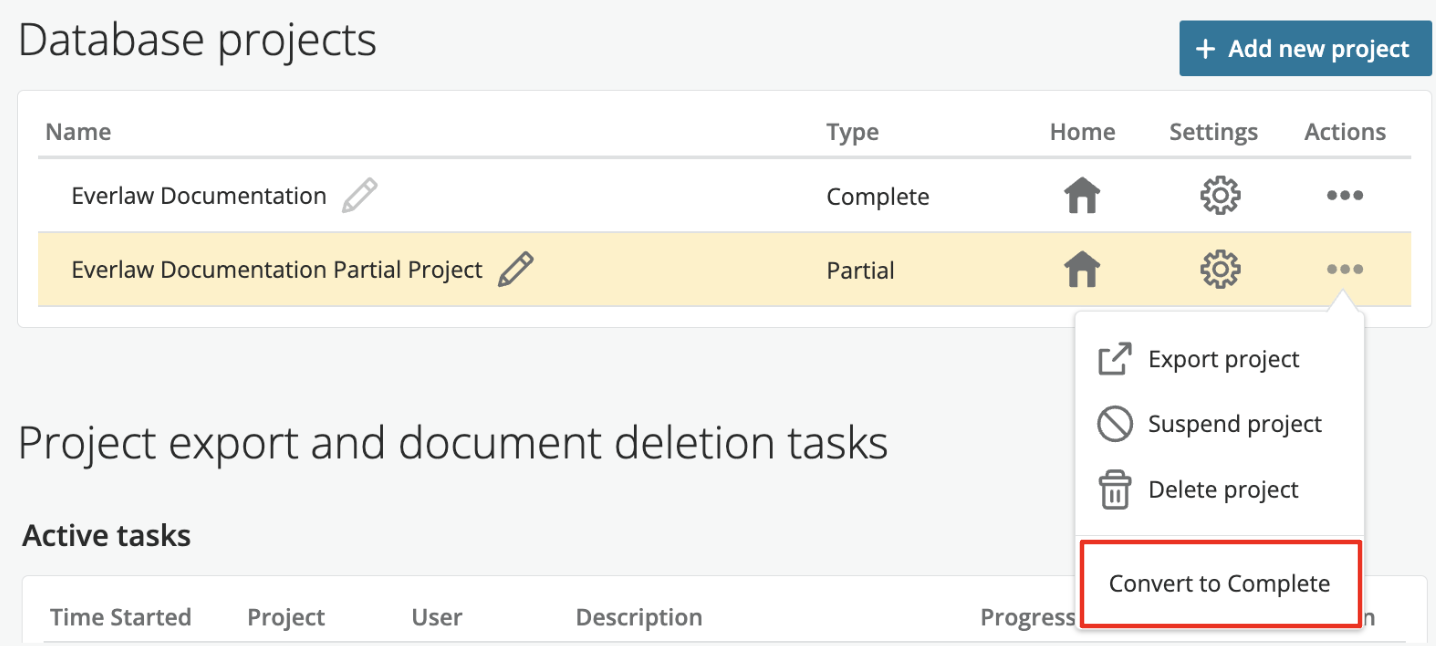Image resolution: width=1436 pixels, height=646 pixels.
Task: Open the home icon for Everlaw Documentation
Action: coord(1082,197)
